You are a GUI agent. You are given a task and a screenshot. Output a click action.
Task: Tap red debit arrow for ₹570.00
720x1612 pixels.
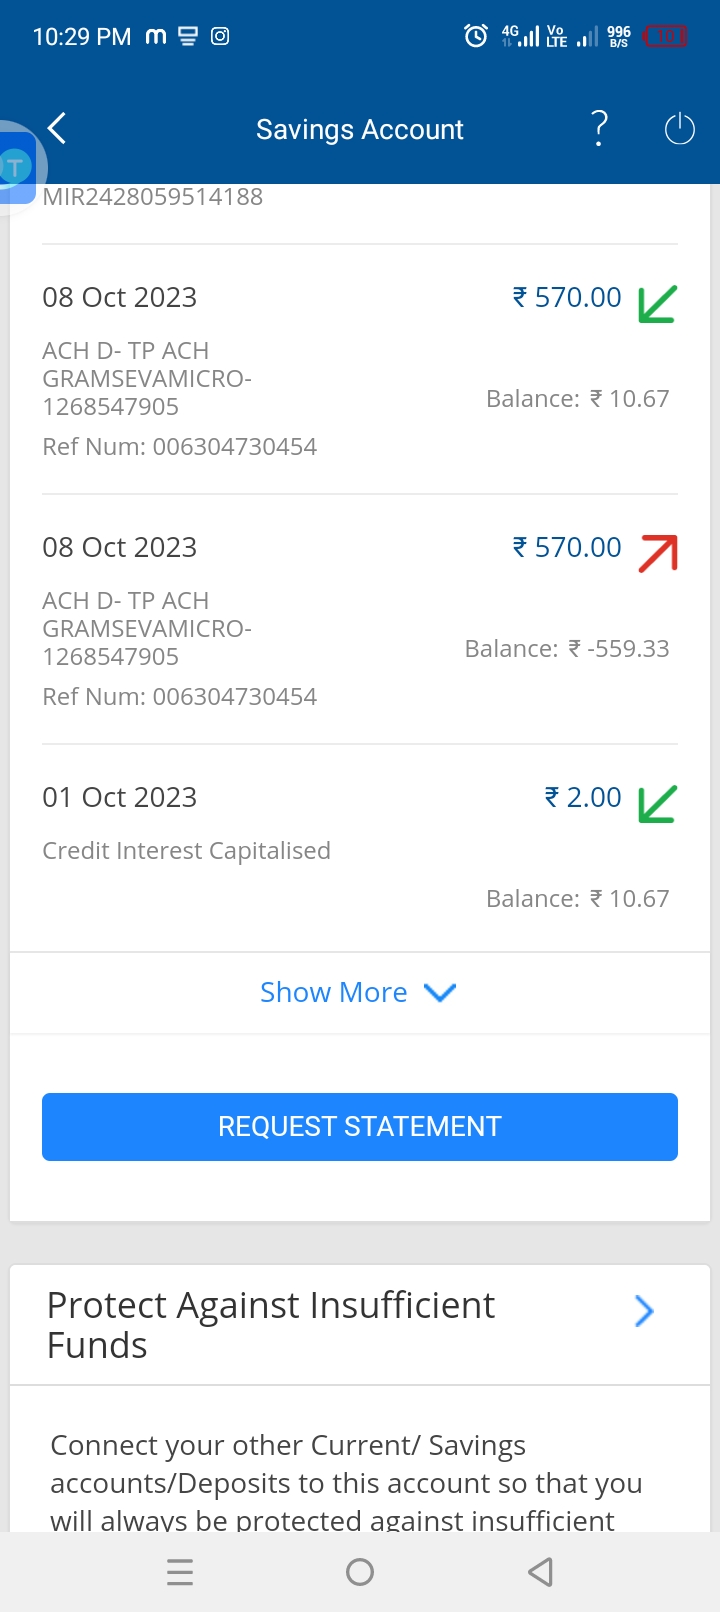point(657,553)
